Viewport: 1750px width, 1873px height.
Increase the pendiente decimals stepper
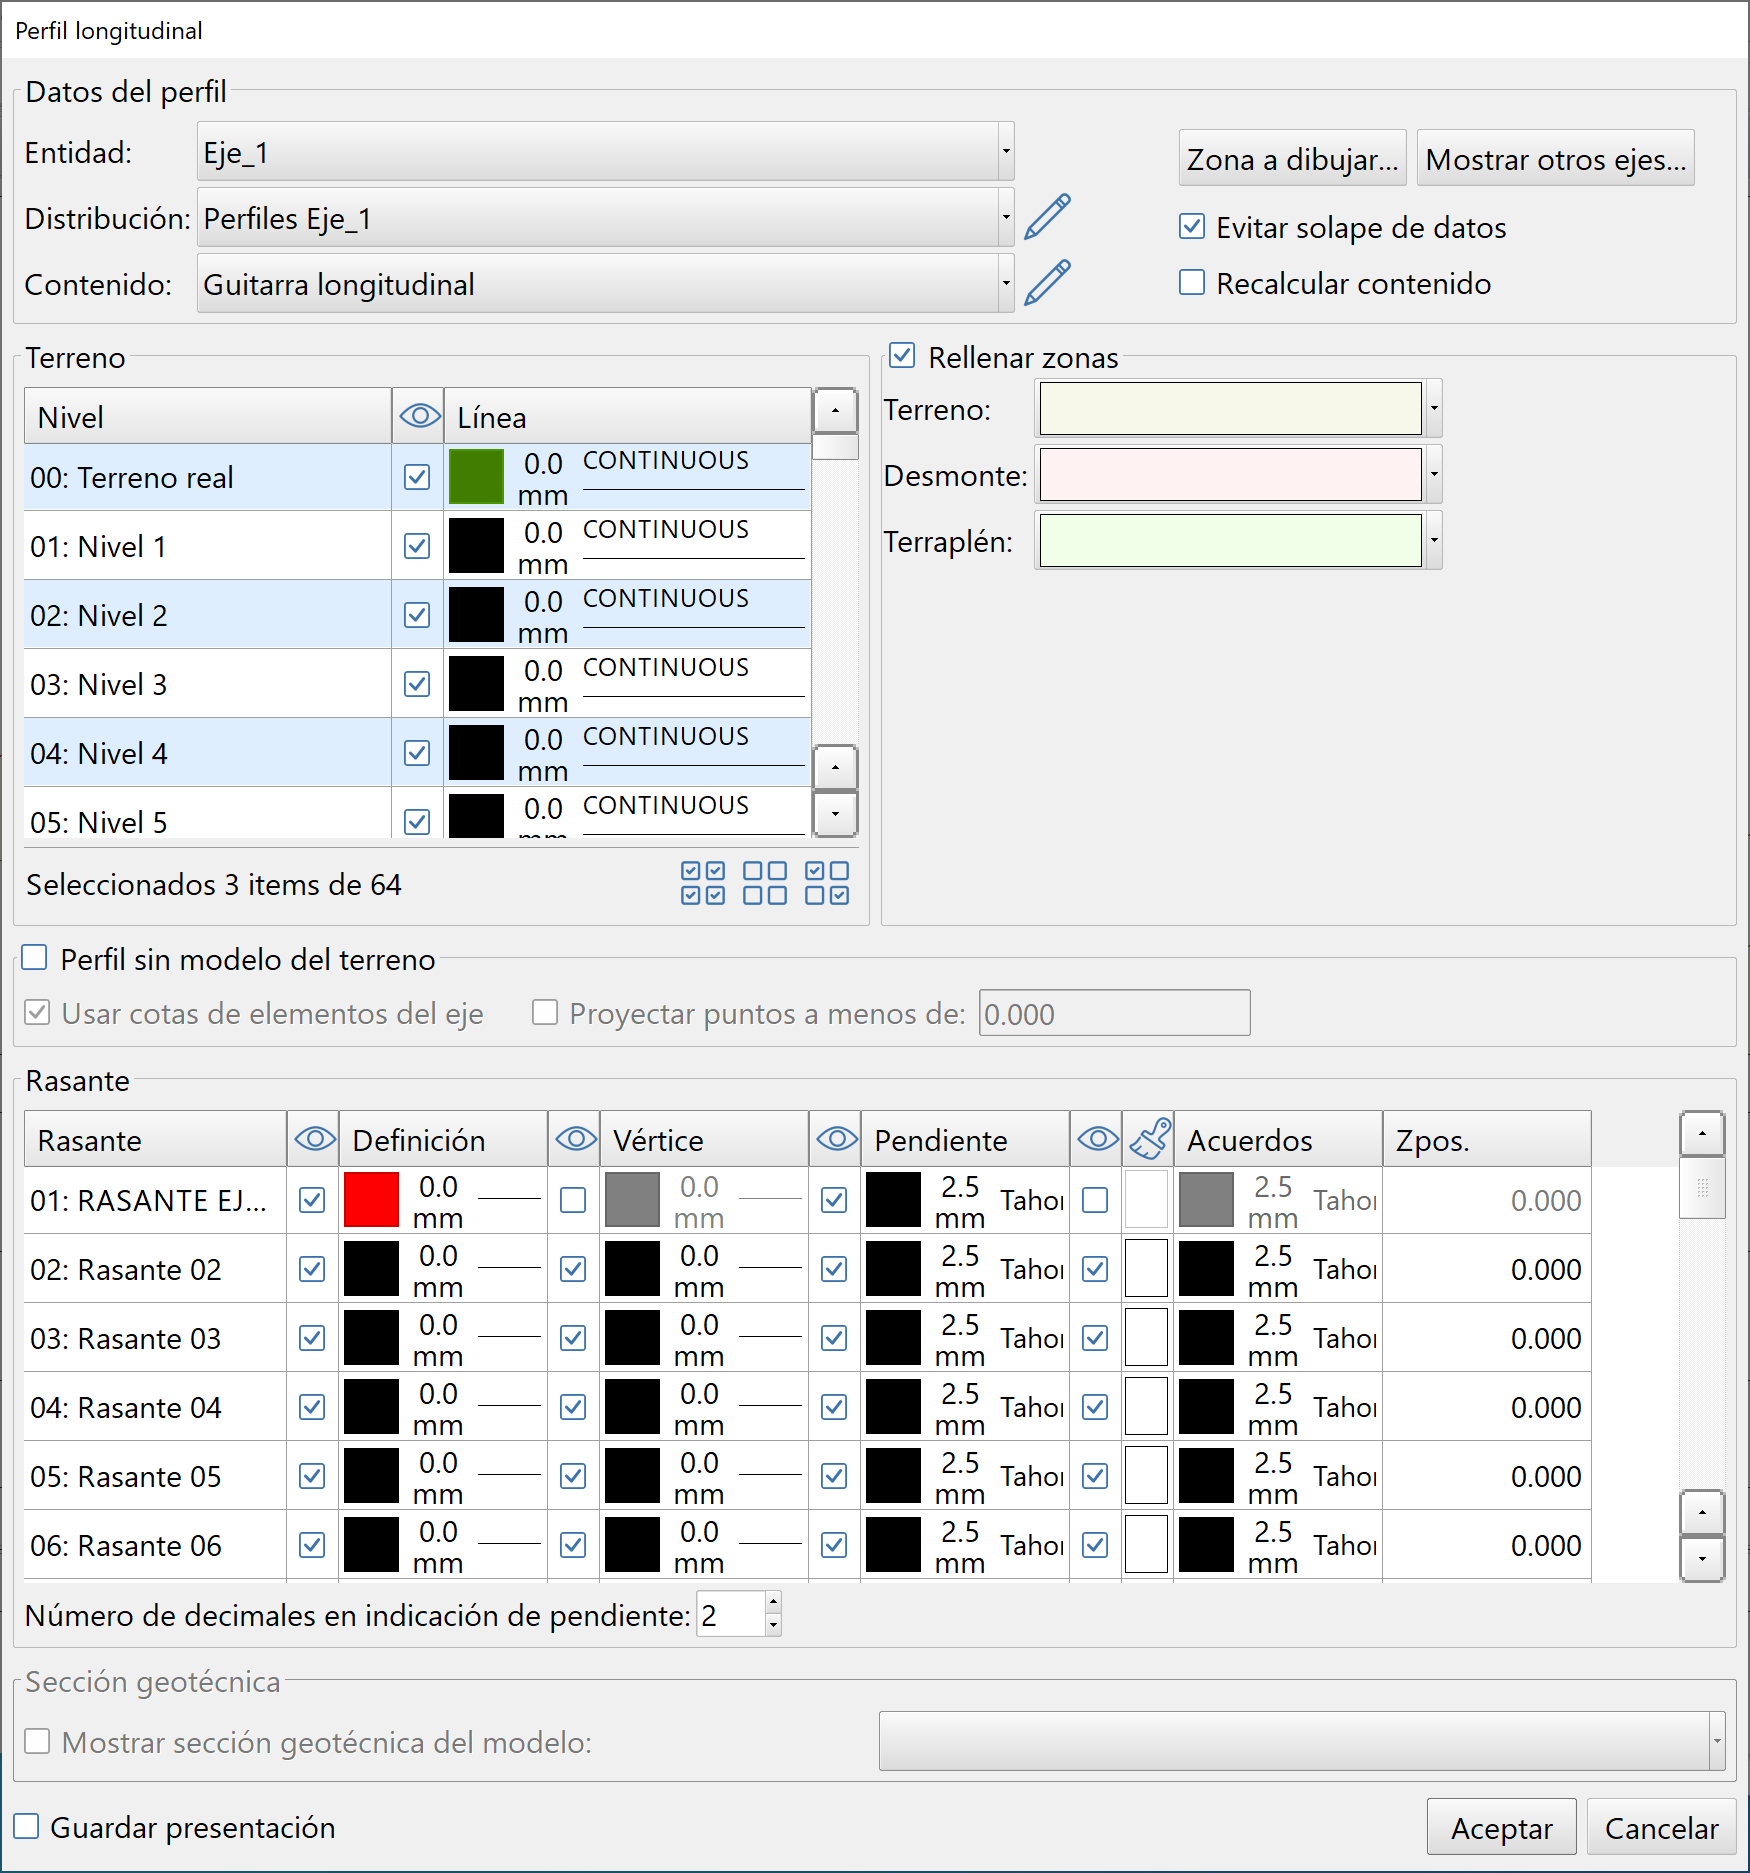[x=772, y=1603]
